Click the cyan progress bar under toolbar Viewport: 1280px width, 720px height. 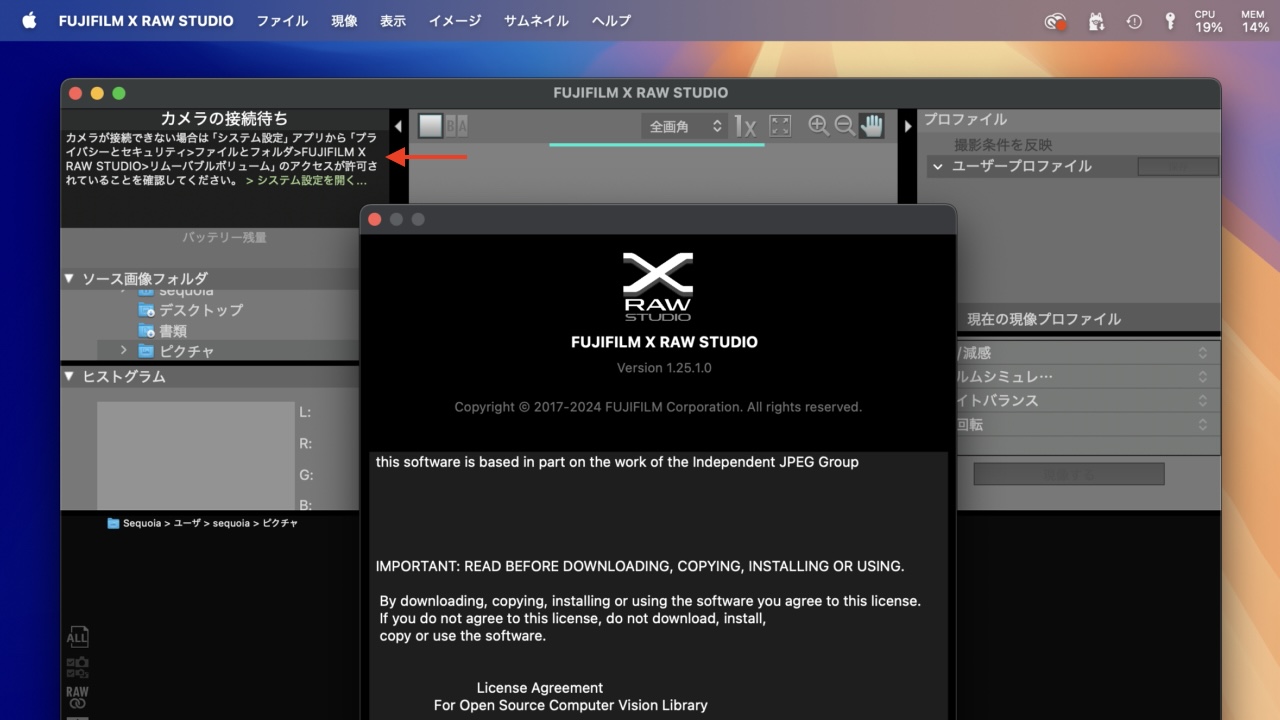(x=657, y=145)
